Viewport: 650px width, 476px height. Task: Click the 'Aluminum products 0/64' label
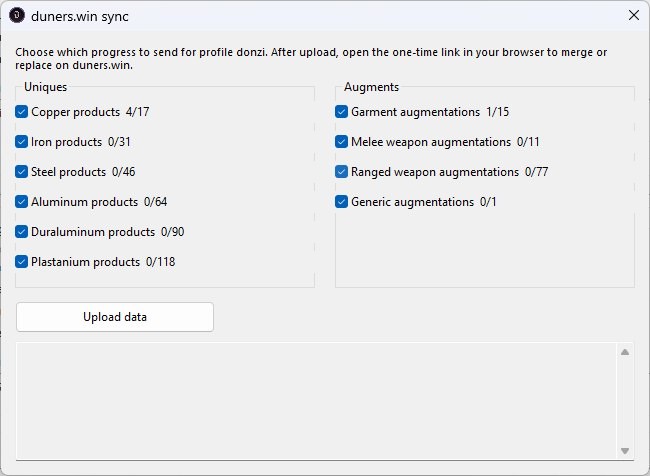pos(99,202)
